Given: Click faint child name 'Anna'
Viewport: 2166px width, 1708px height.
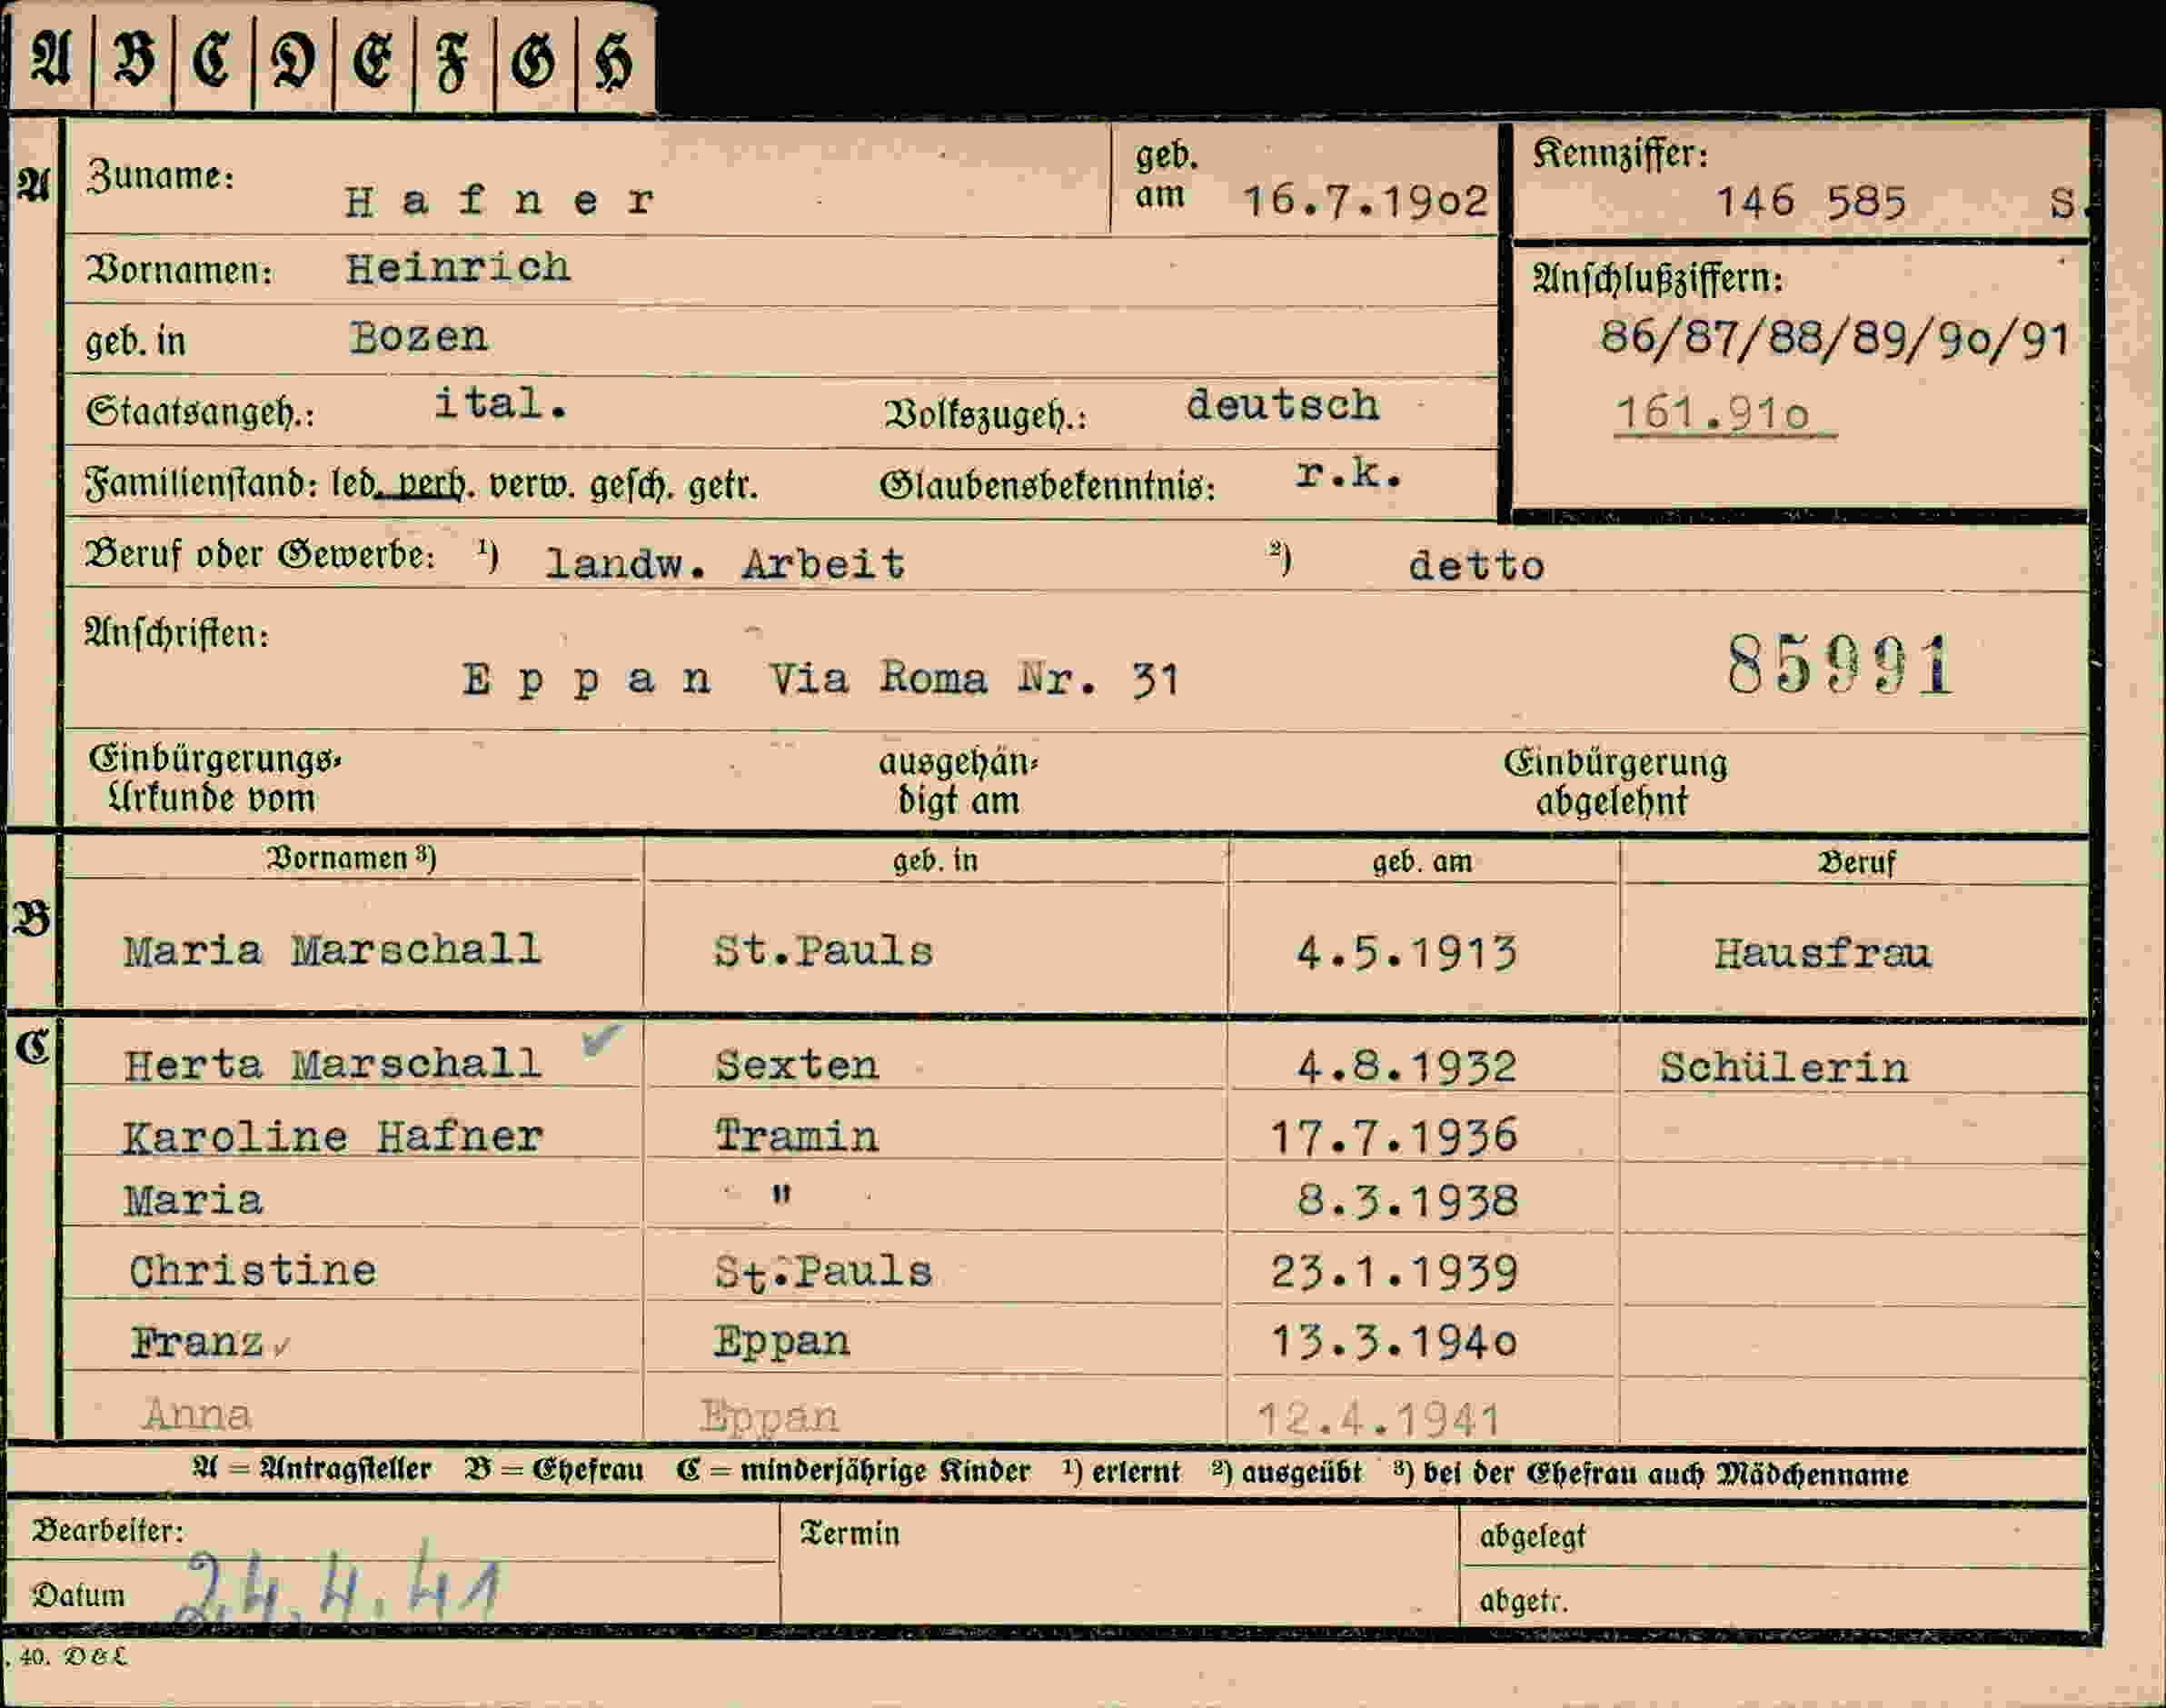Looking at the screenshot, I should pos(197,1414).
